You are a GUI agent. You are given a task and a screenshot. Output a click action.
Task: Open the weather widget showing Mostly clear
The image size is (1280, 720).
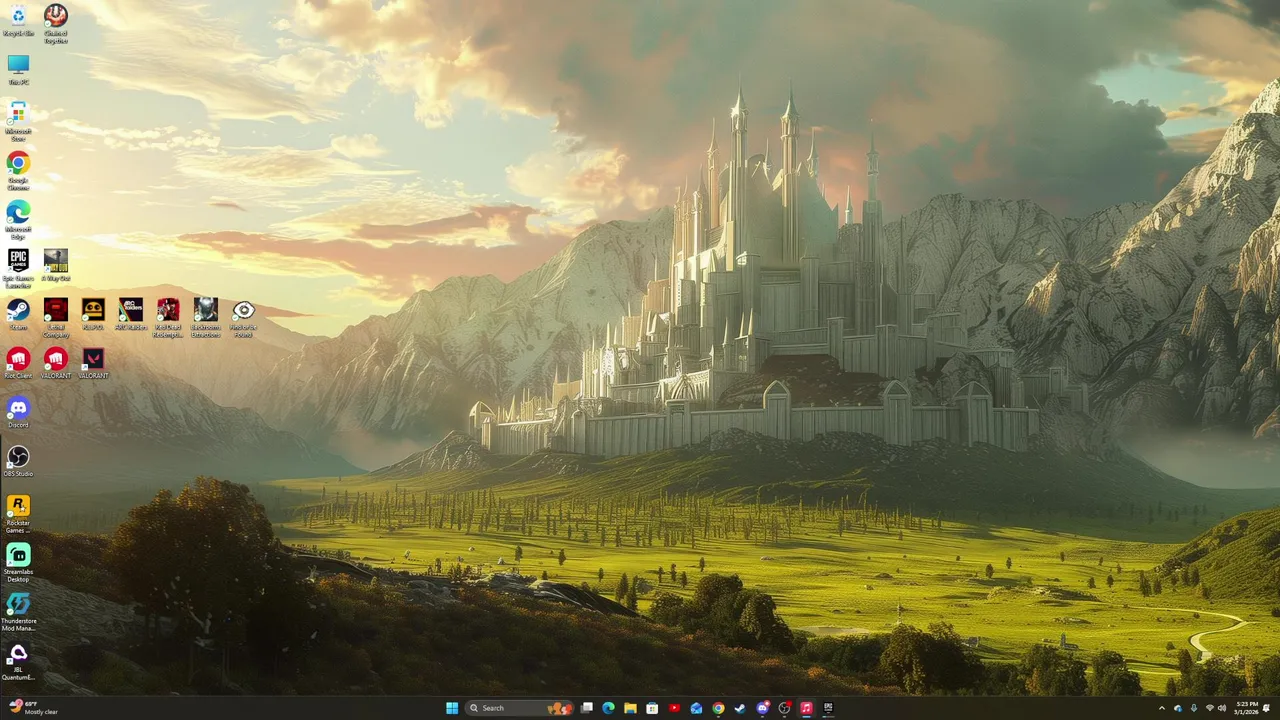point(34,708)
